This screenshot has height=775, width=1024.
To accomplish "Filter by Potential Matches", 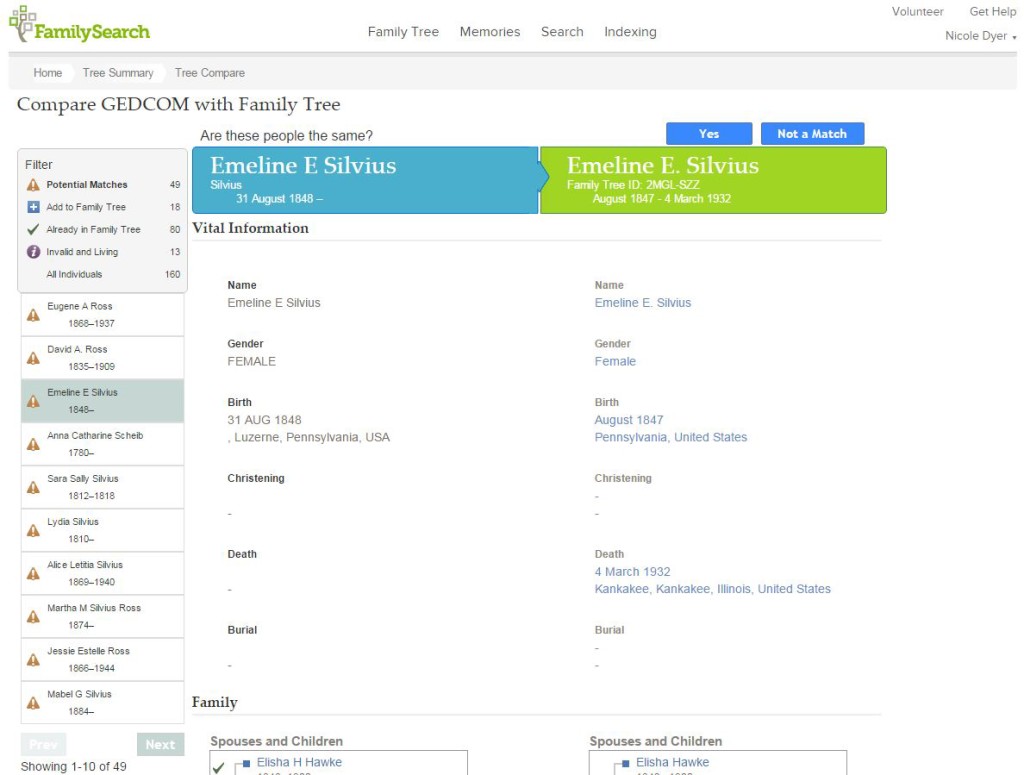I will (x=103, y=185).
